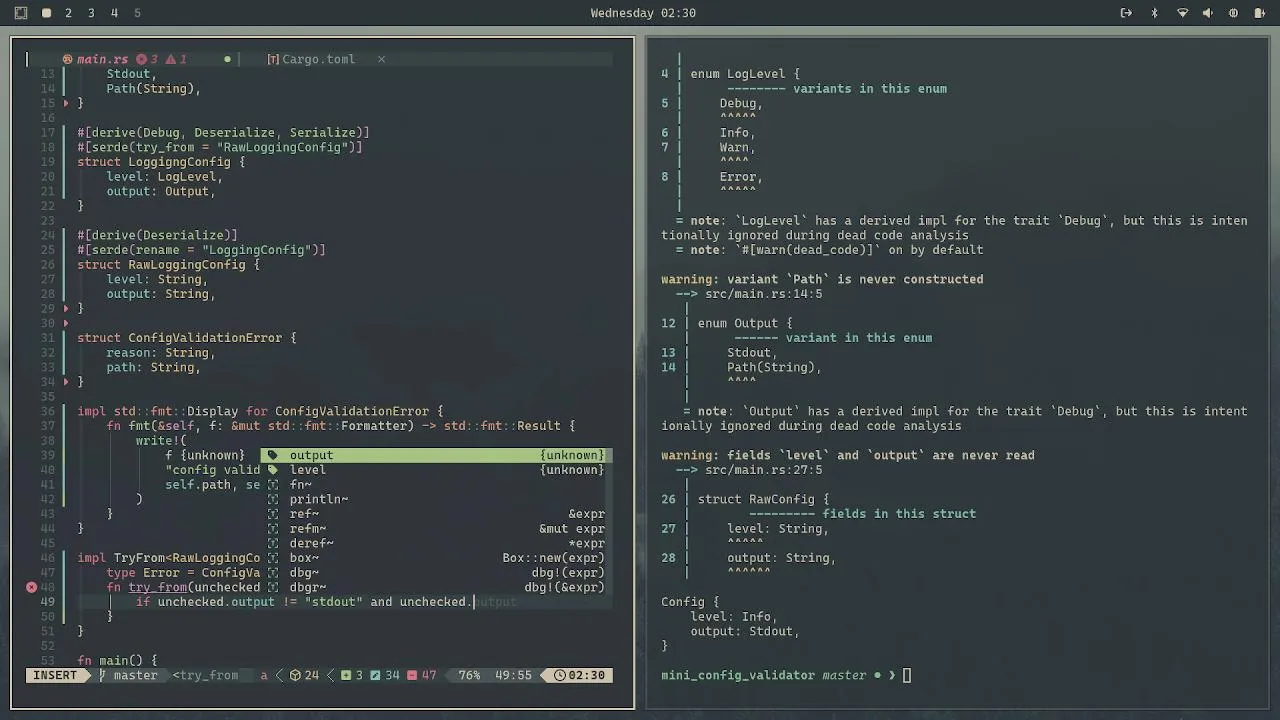The height and width of the screenshot is (720, 1280).
Task: Toggle the fold marker on line 34
Action: (66, 382)
